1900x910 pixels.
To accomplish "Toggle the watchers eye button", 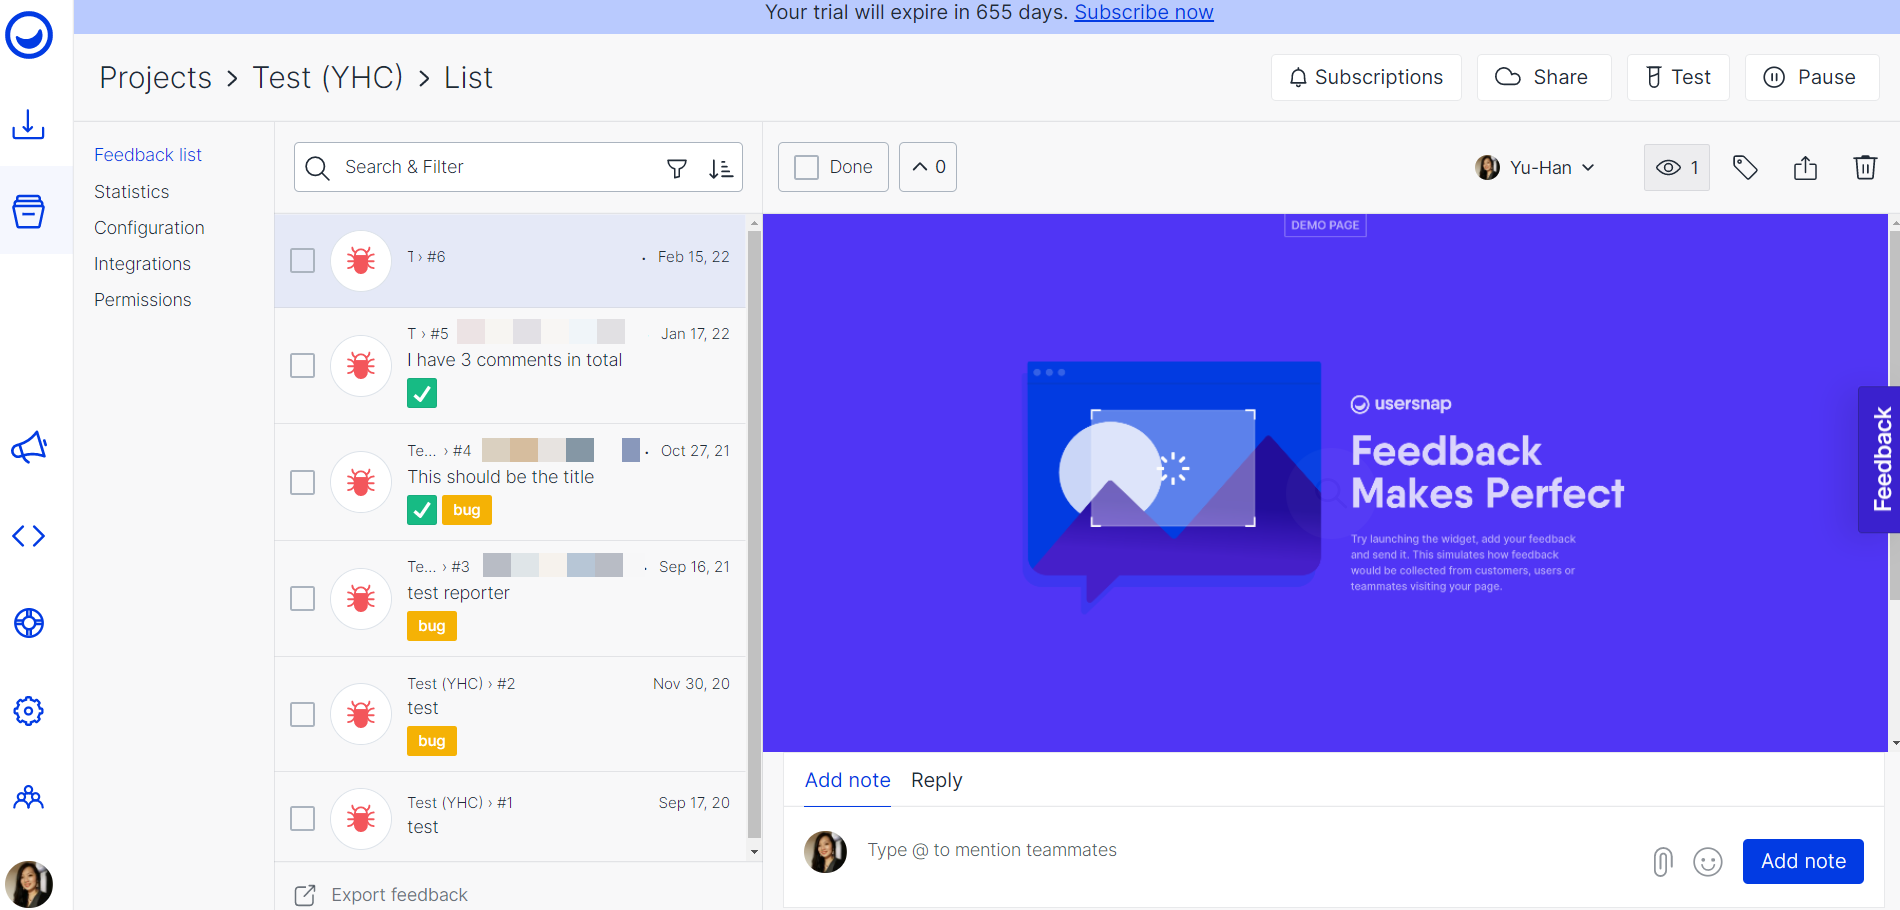I will click(x=1677, y=167).
